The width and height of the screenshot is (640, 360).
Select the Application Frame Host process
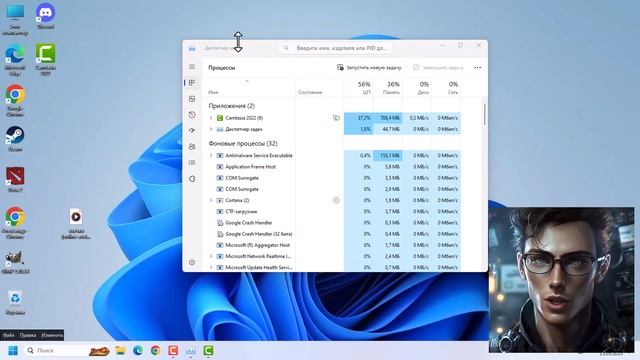coord(250,167)
